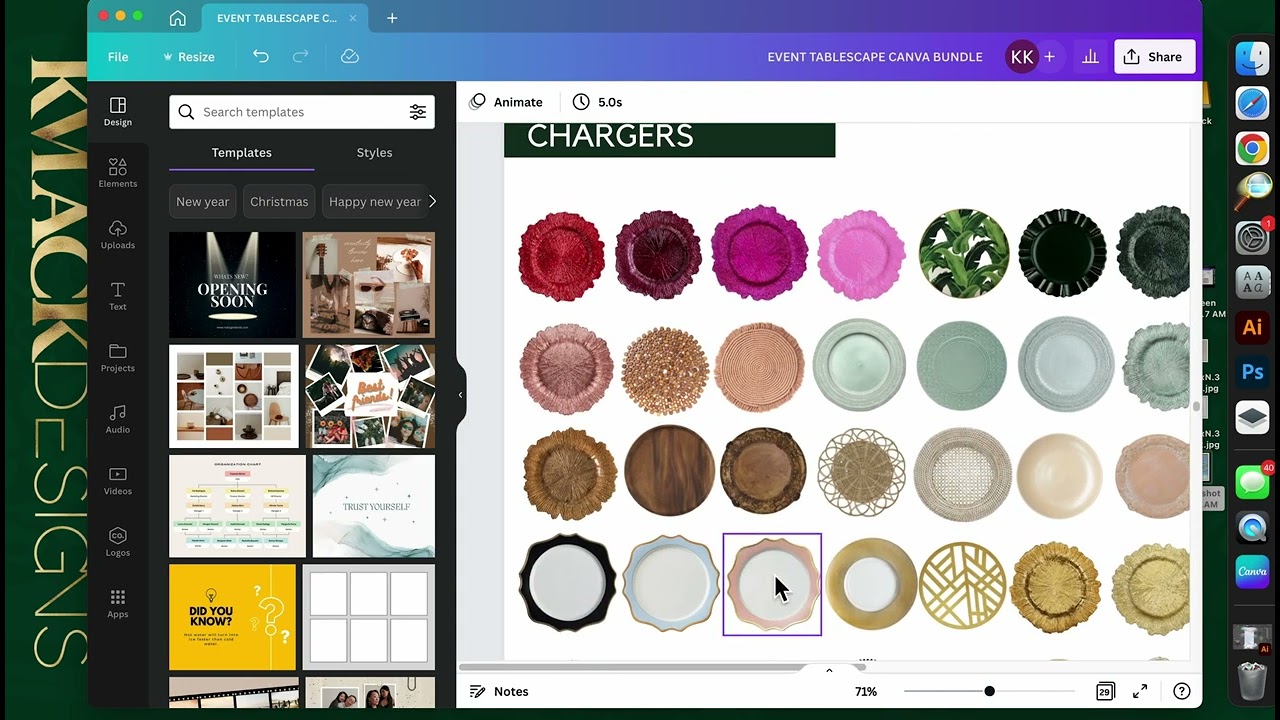Image resolution: width=1280 pixels, height=720 pixels.
Task: Filter by New year chip
Action: [203, 201]
